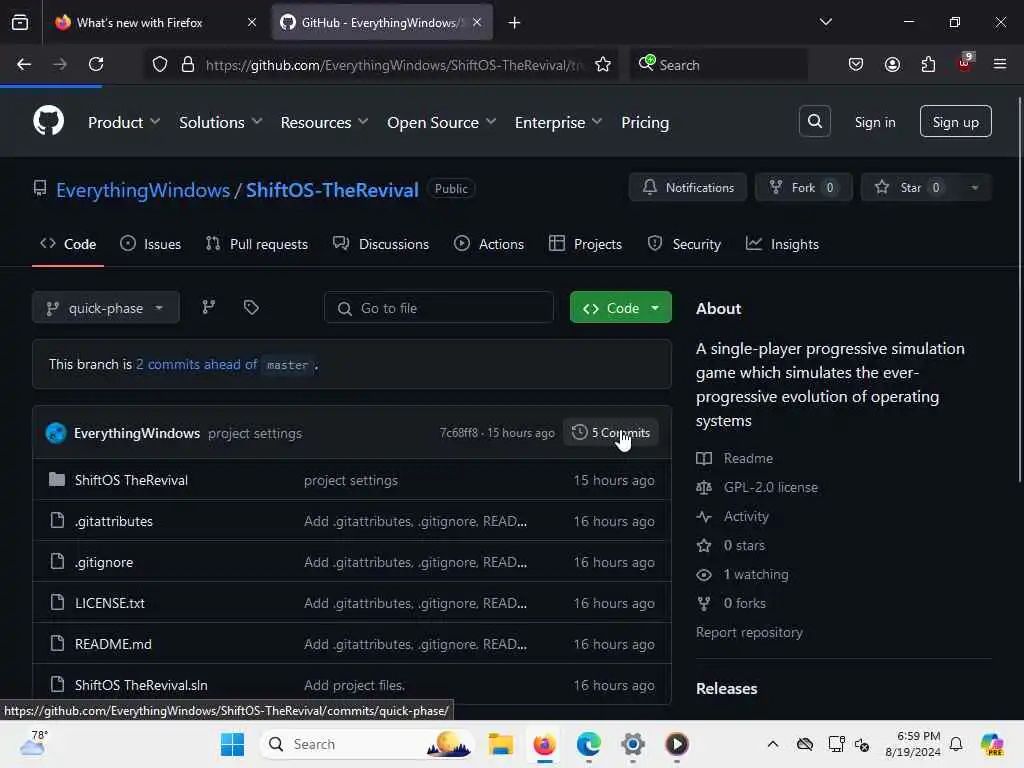
Task: Open Firefox View icon at top left
Action: [20, 23]
